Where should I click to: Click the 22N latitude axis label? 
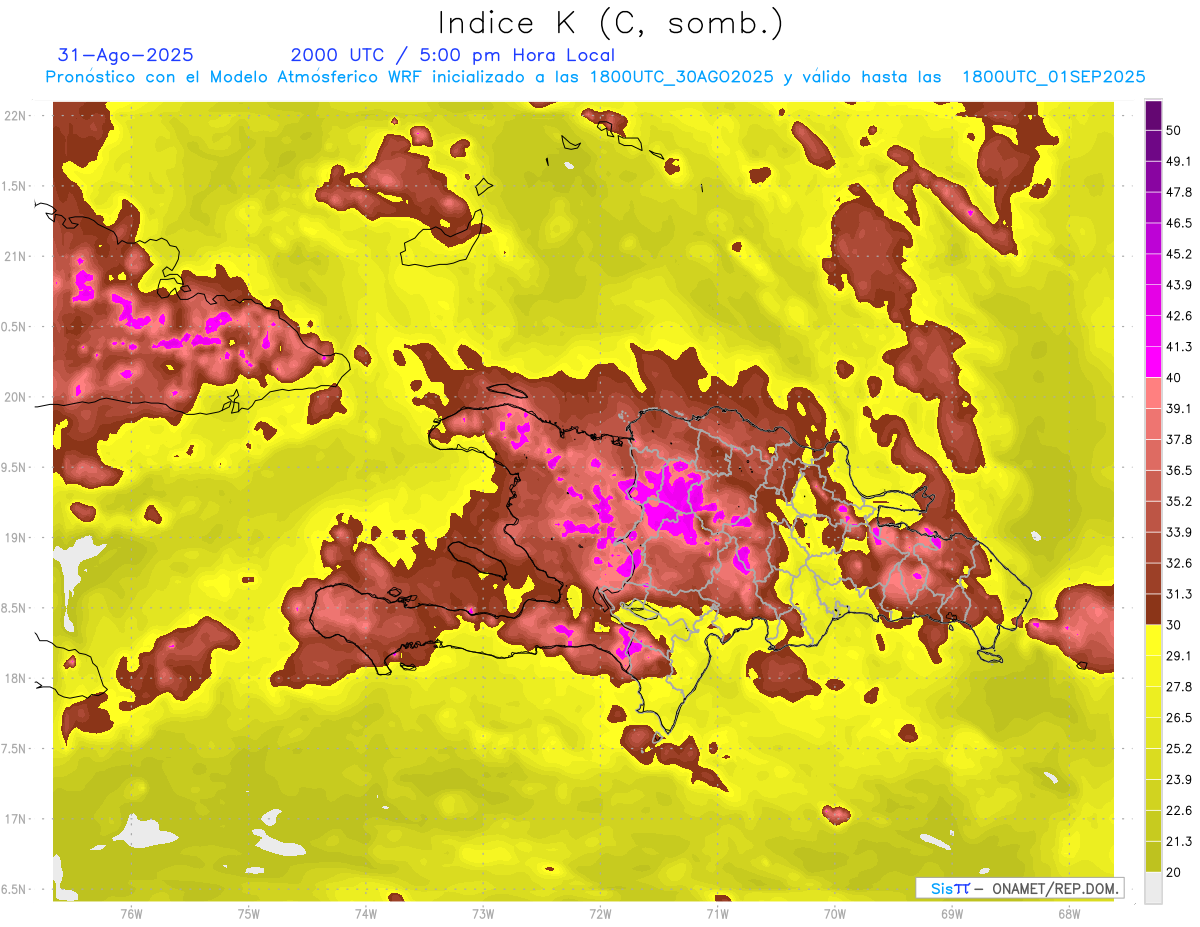(17, 116)
